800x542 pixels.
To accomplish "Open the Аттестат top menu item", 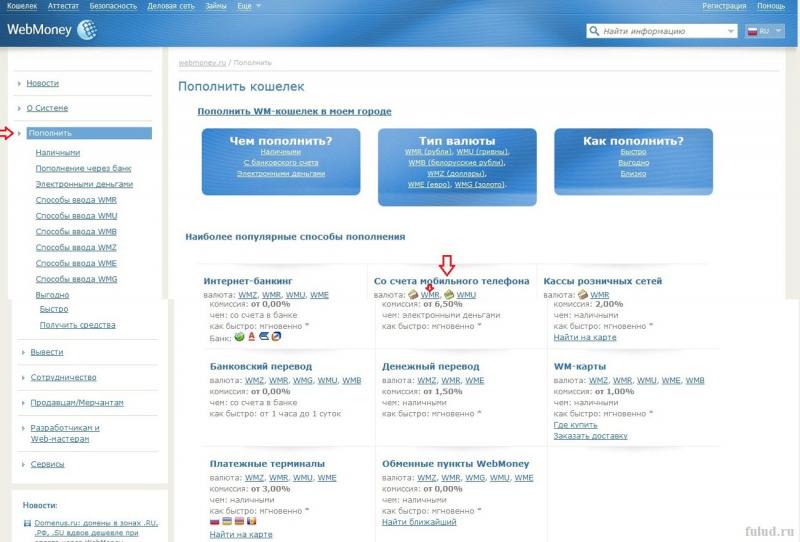I will point(63,6).
